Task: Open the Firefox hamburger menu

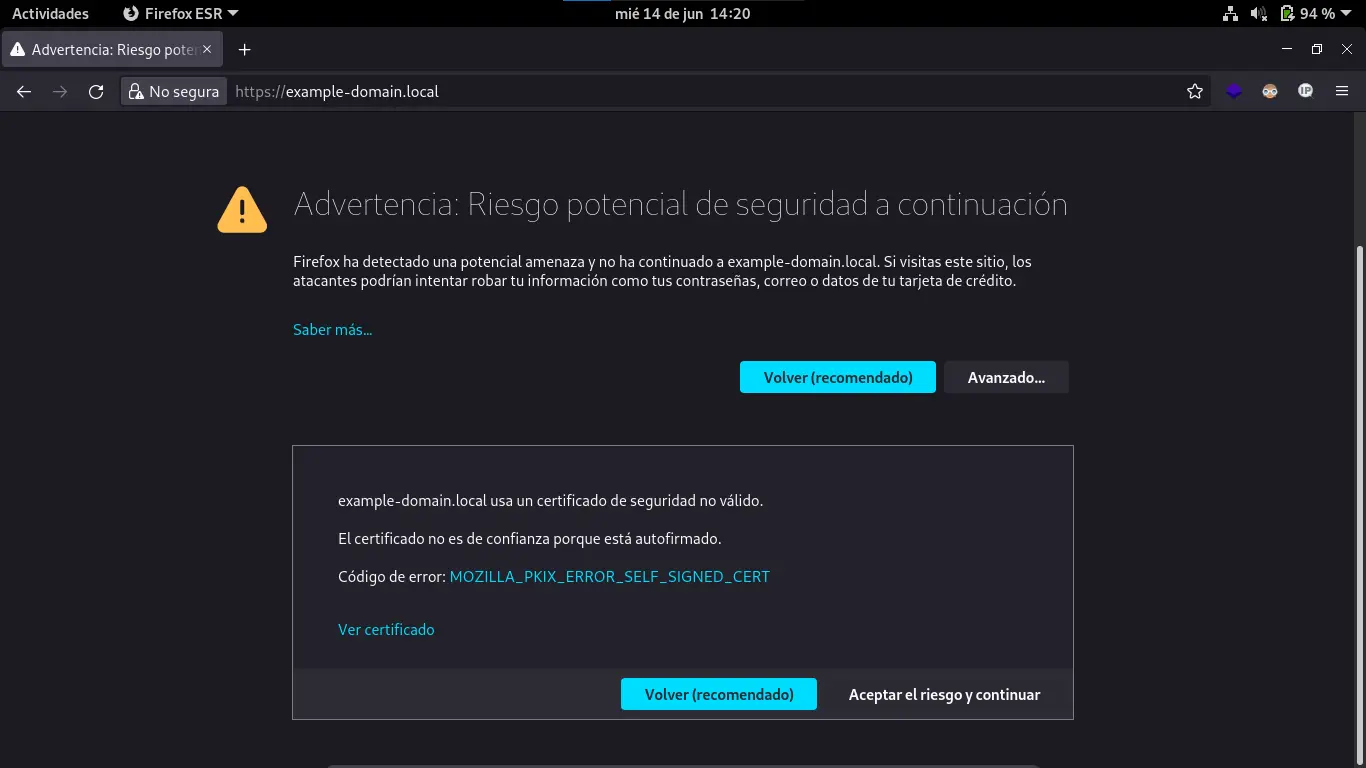Action: tap(1342, 92)
